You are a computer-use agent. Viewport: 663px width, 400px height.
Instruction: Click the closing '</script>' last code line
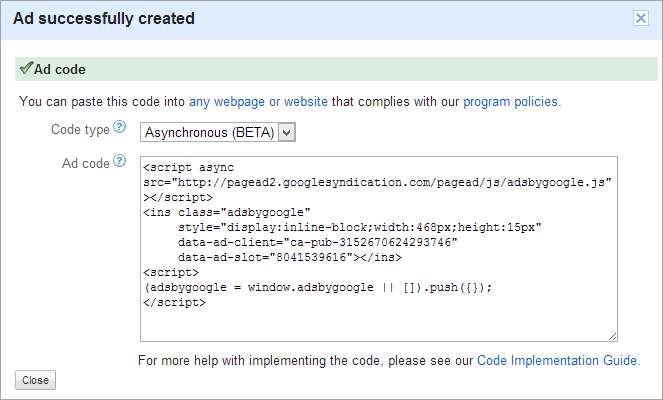pos(174,302)
